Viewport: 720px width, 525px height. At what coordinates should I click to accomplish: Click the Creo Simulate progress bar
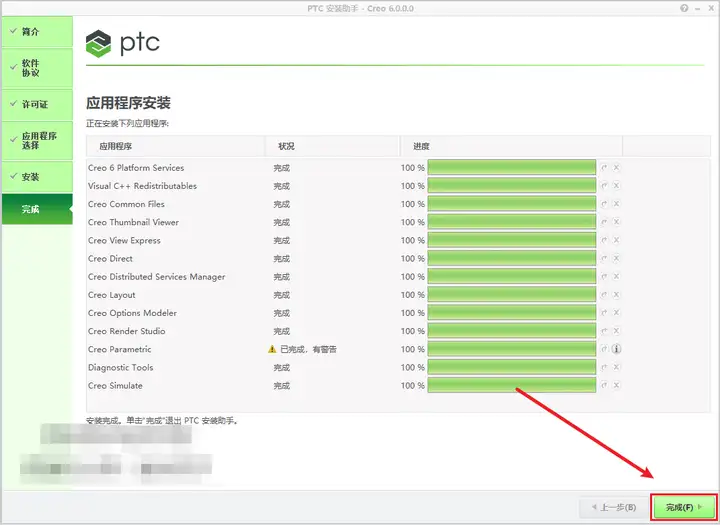512,385
